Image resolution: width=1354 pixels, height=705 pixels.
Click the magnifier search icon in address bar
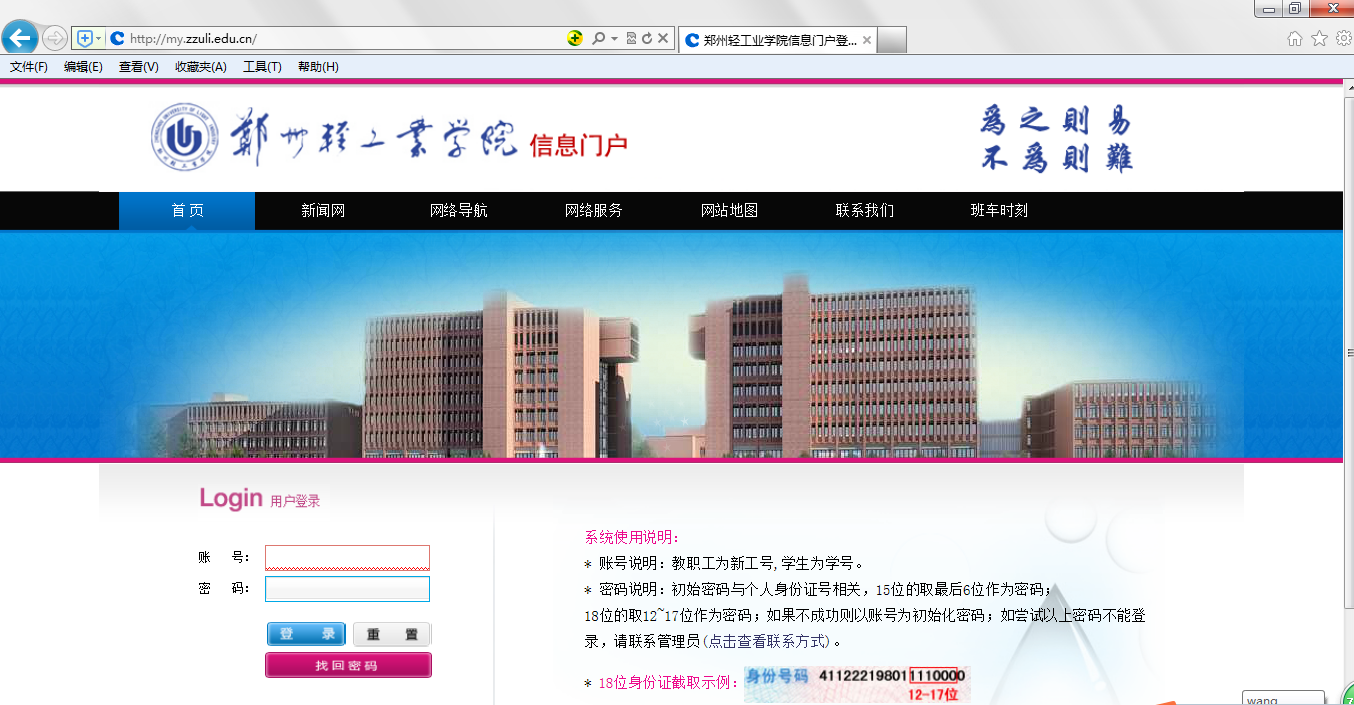click(x=598, y=38)
